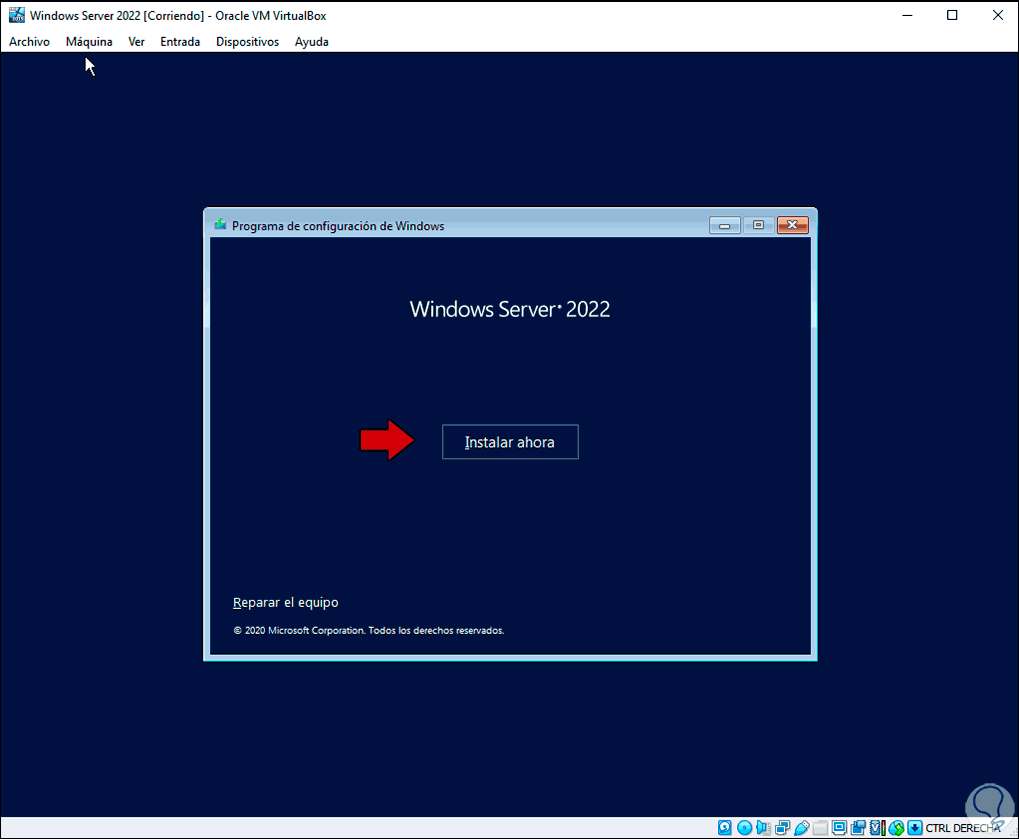Open the Entrada menu
Screen dimensions: 1019x839
pyautogui.click(x=180, y=42)
